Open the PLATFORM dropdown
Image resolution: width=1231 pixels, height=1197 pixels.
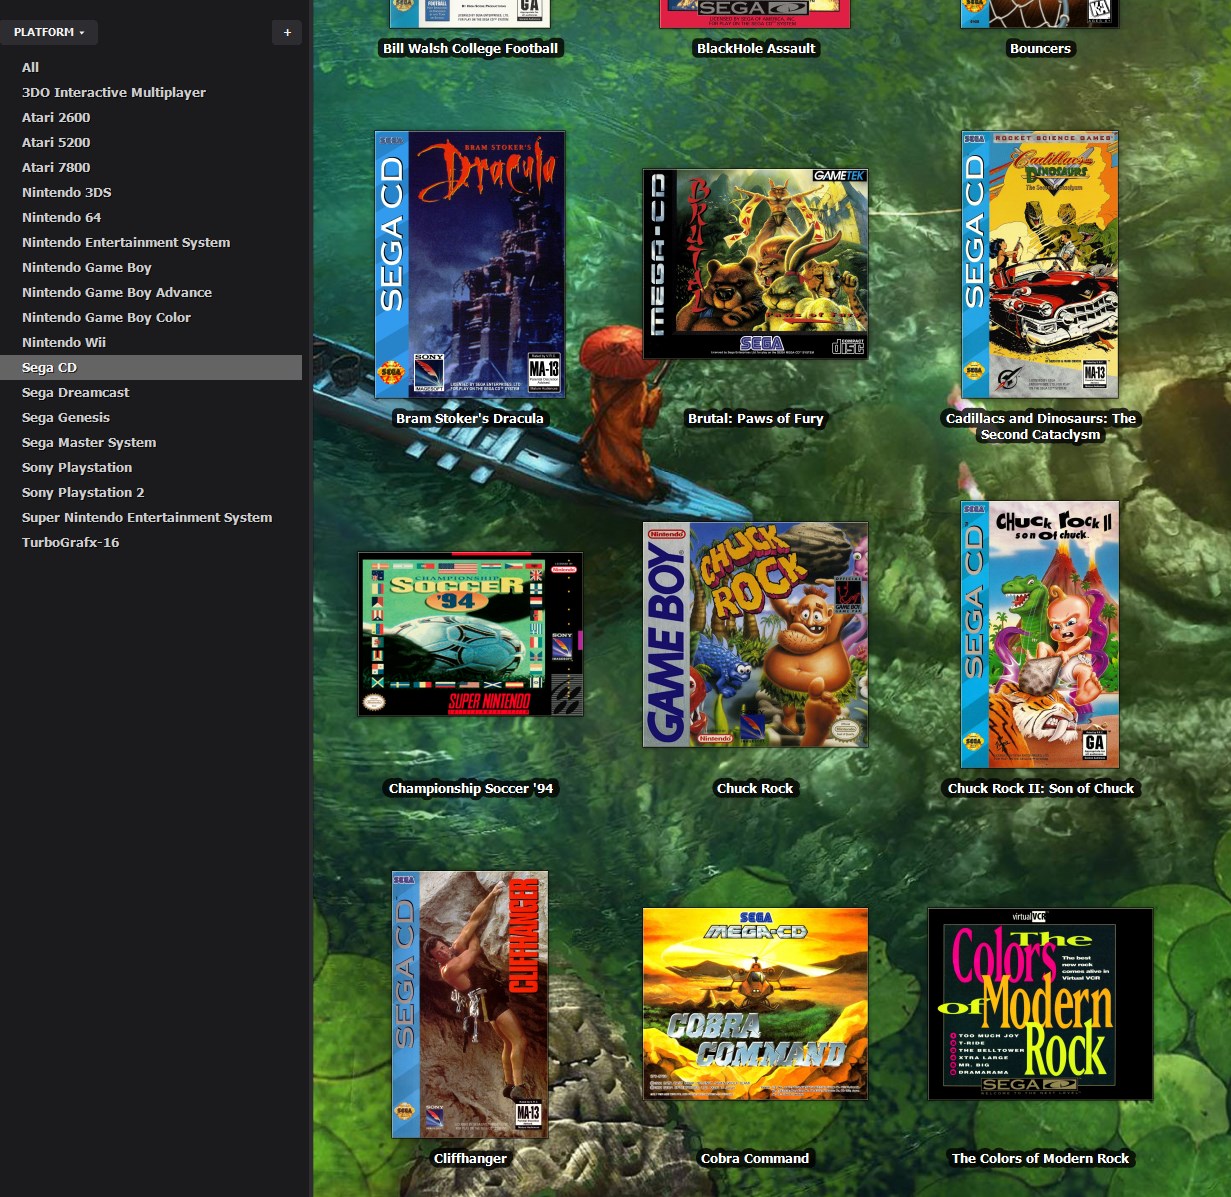pos(49,32)
